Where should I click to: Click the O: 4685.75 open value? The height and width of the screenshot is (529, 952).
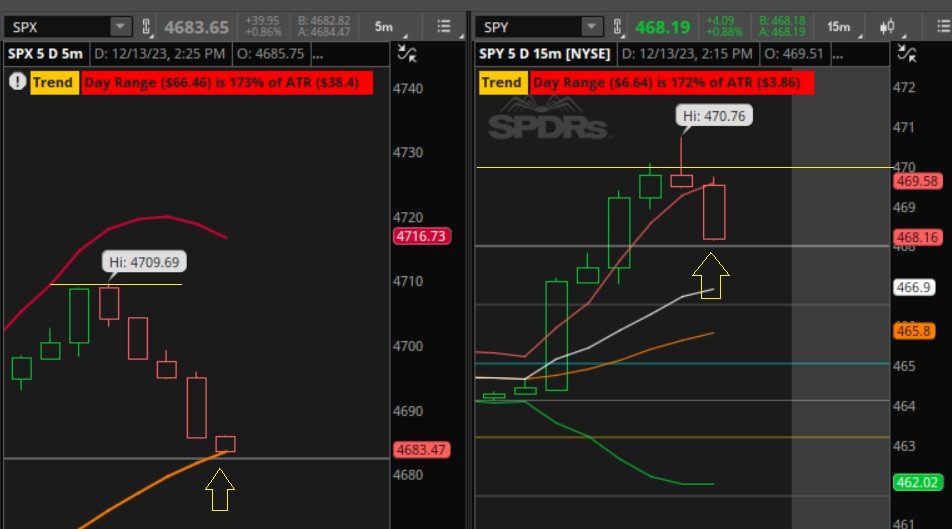click(270, 53)
